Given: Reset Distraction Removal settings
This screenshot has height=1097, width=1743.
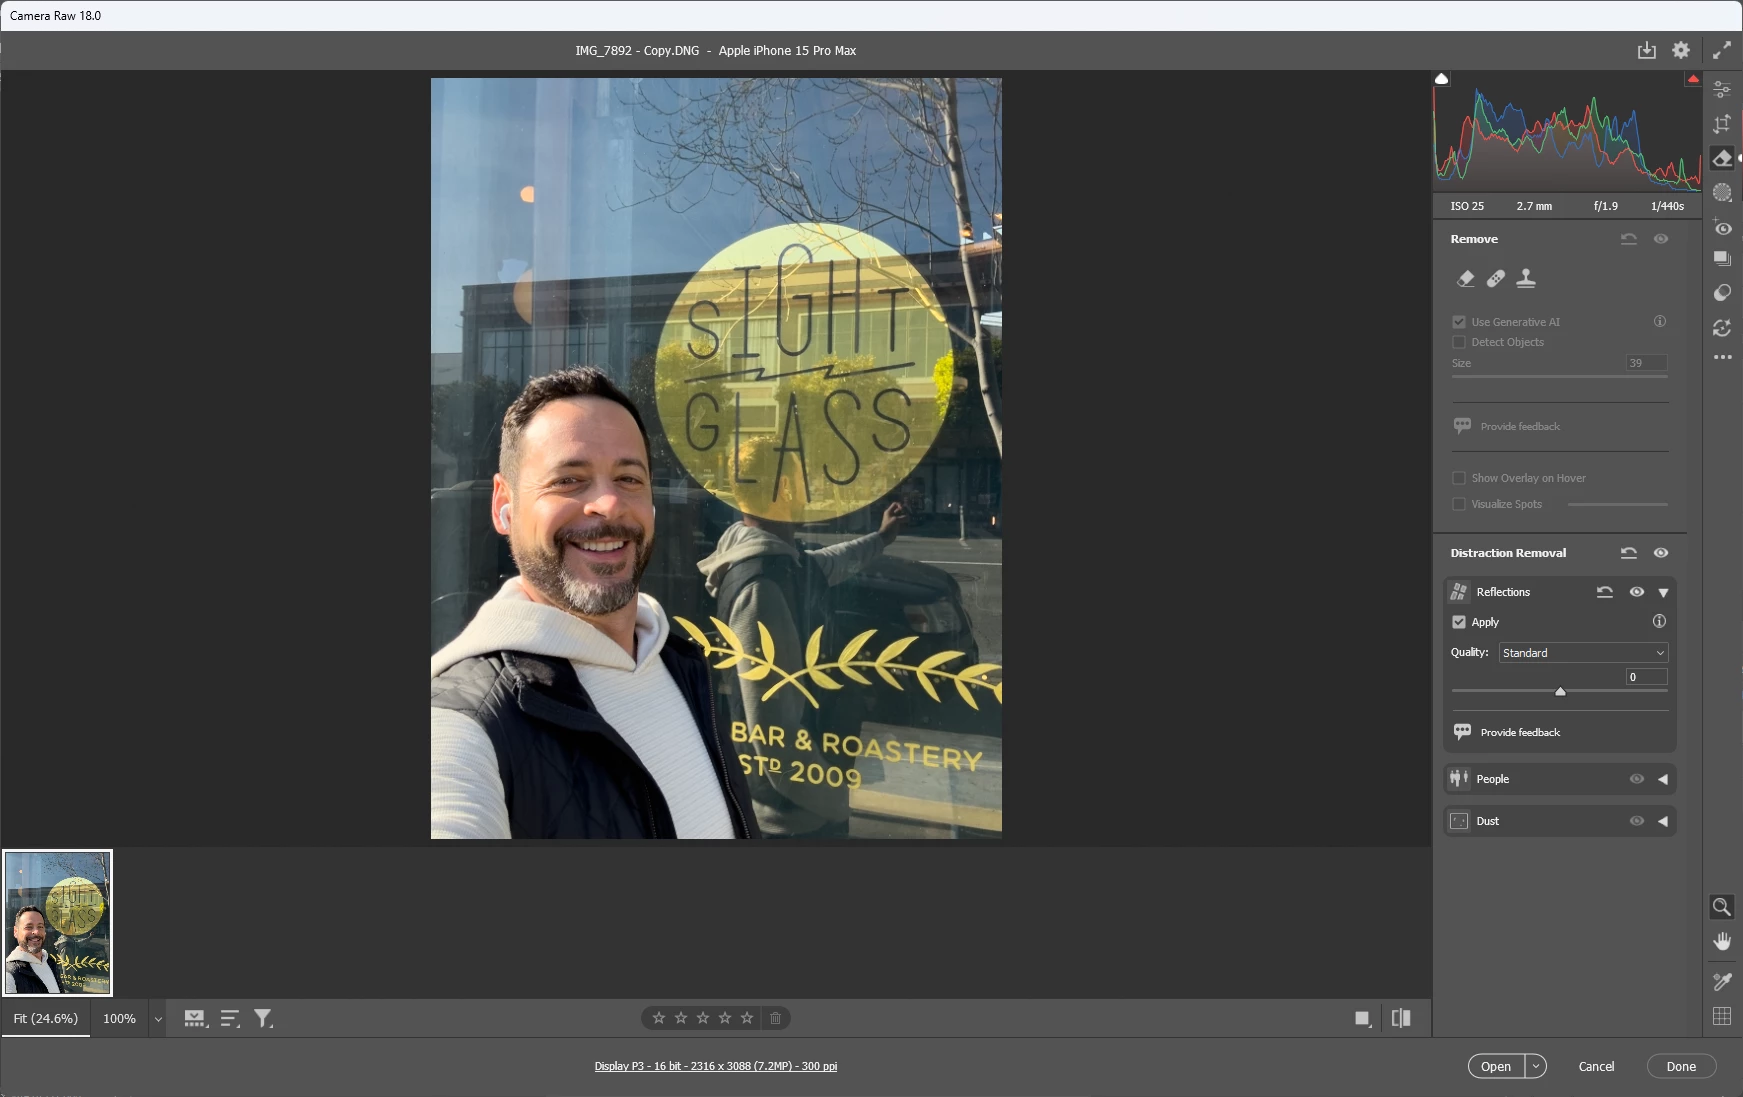Looking at the screenshot, I should click(1629, 553).
